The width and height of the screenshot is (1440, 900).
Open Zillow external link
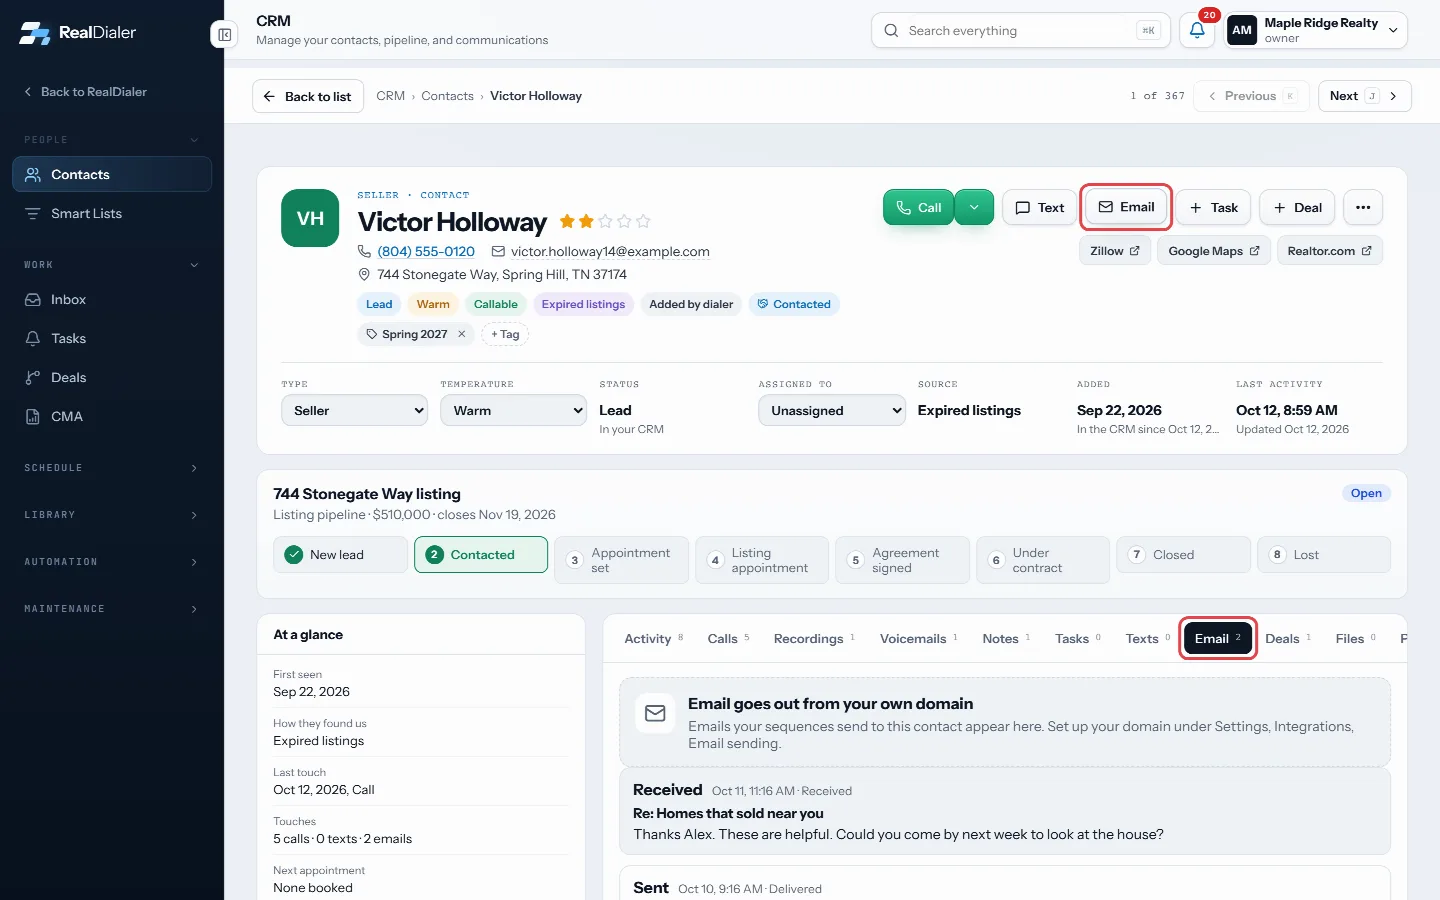point(1114,251)
